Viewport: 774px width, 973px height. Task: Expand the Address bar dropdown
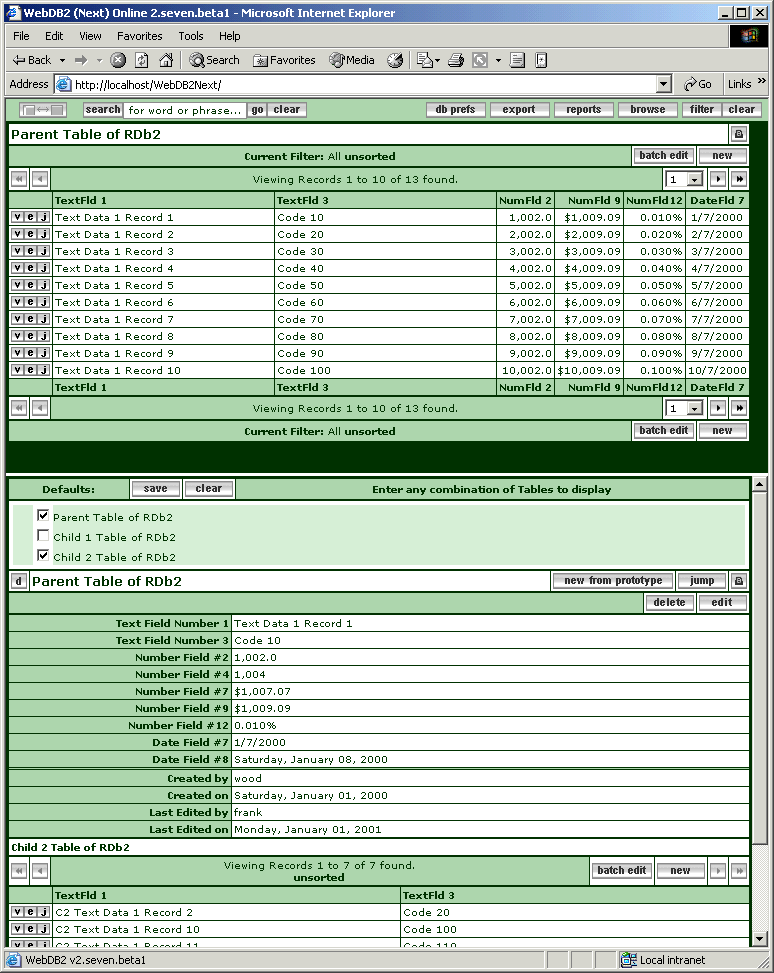pos(664,84)
